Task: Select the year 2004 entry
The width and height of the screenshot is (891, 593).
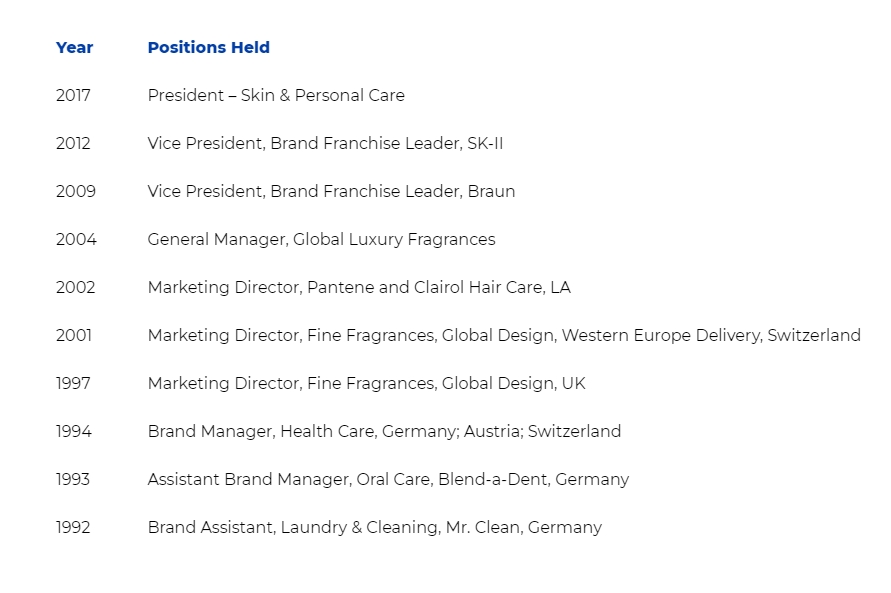Action: coord(76,239)
